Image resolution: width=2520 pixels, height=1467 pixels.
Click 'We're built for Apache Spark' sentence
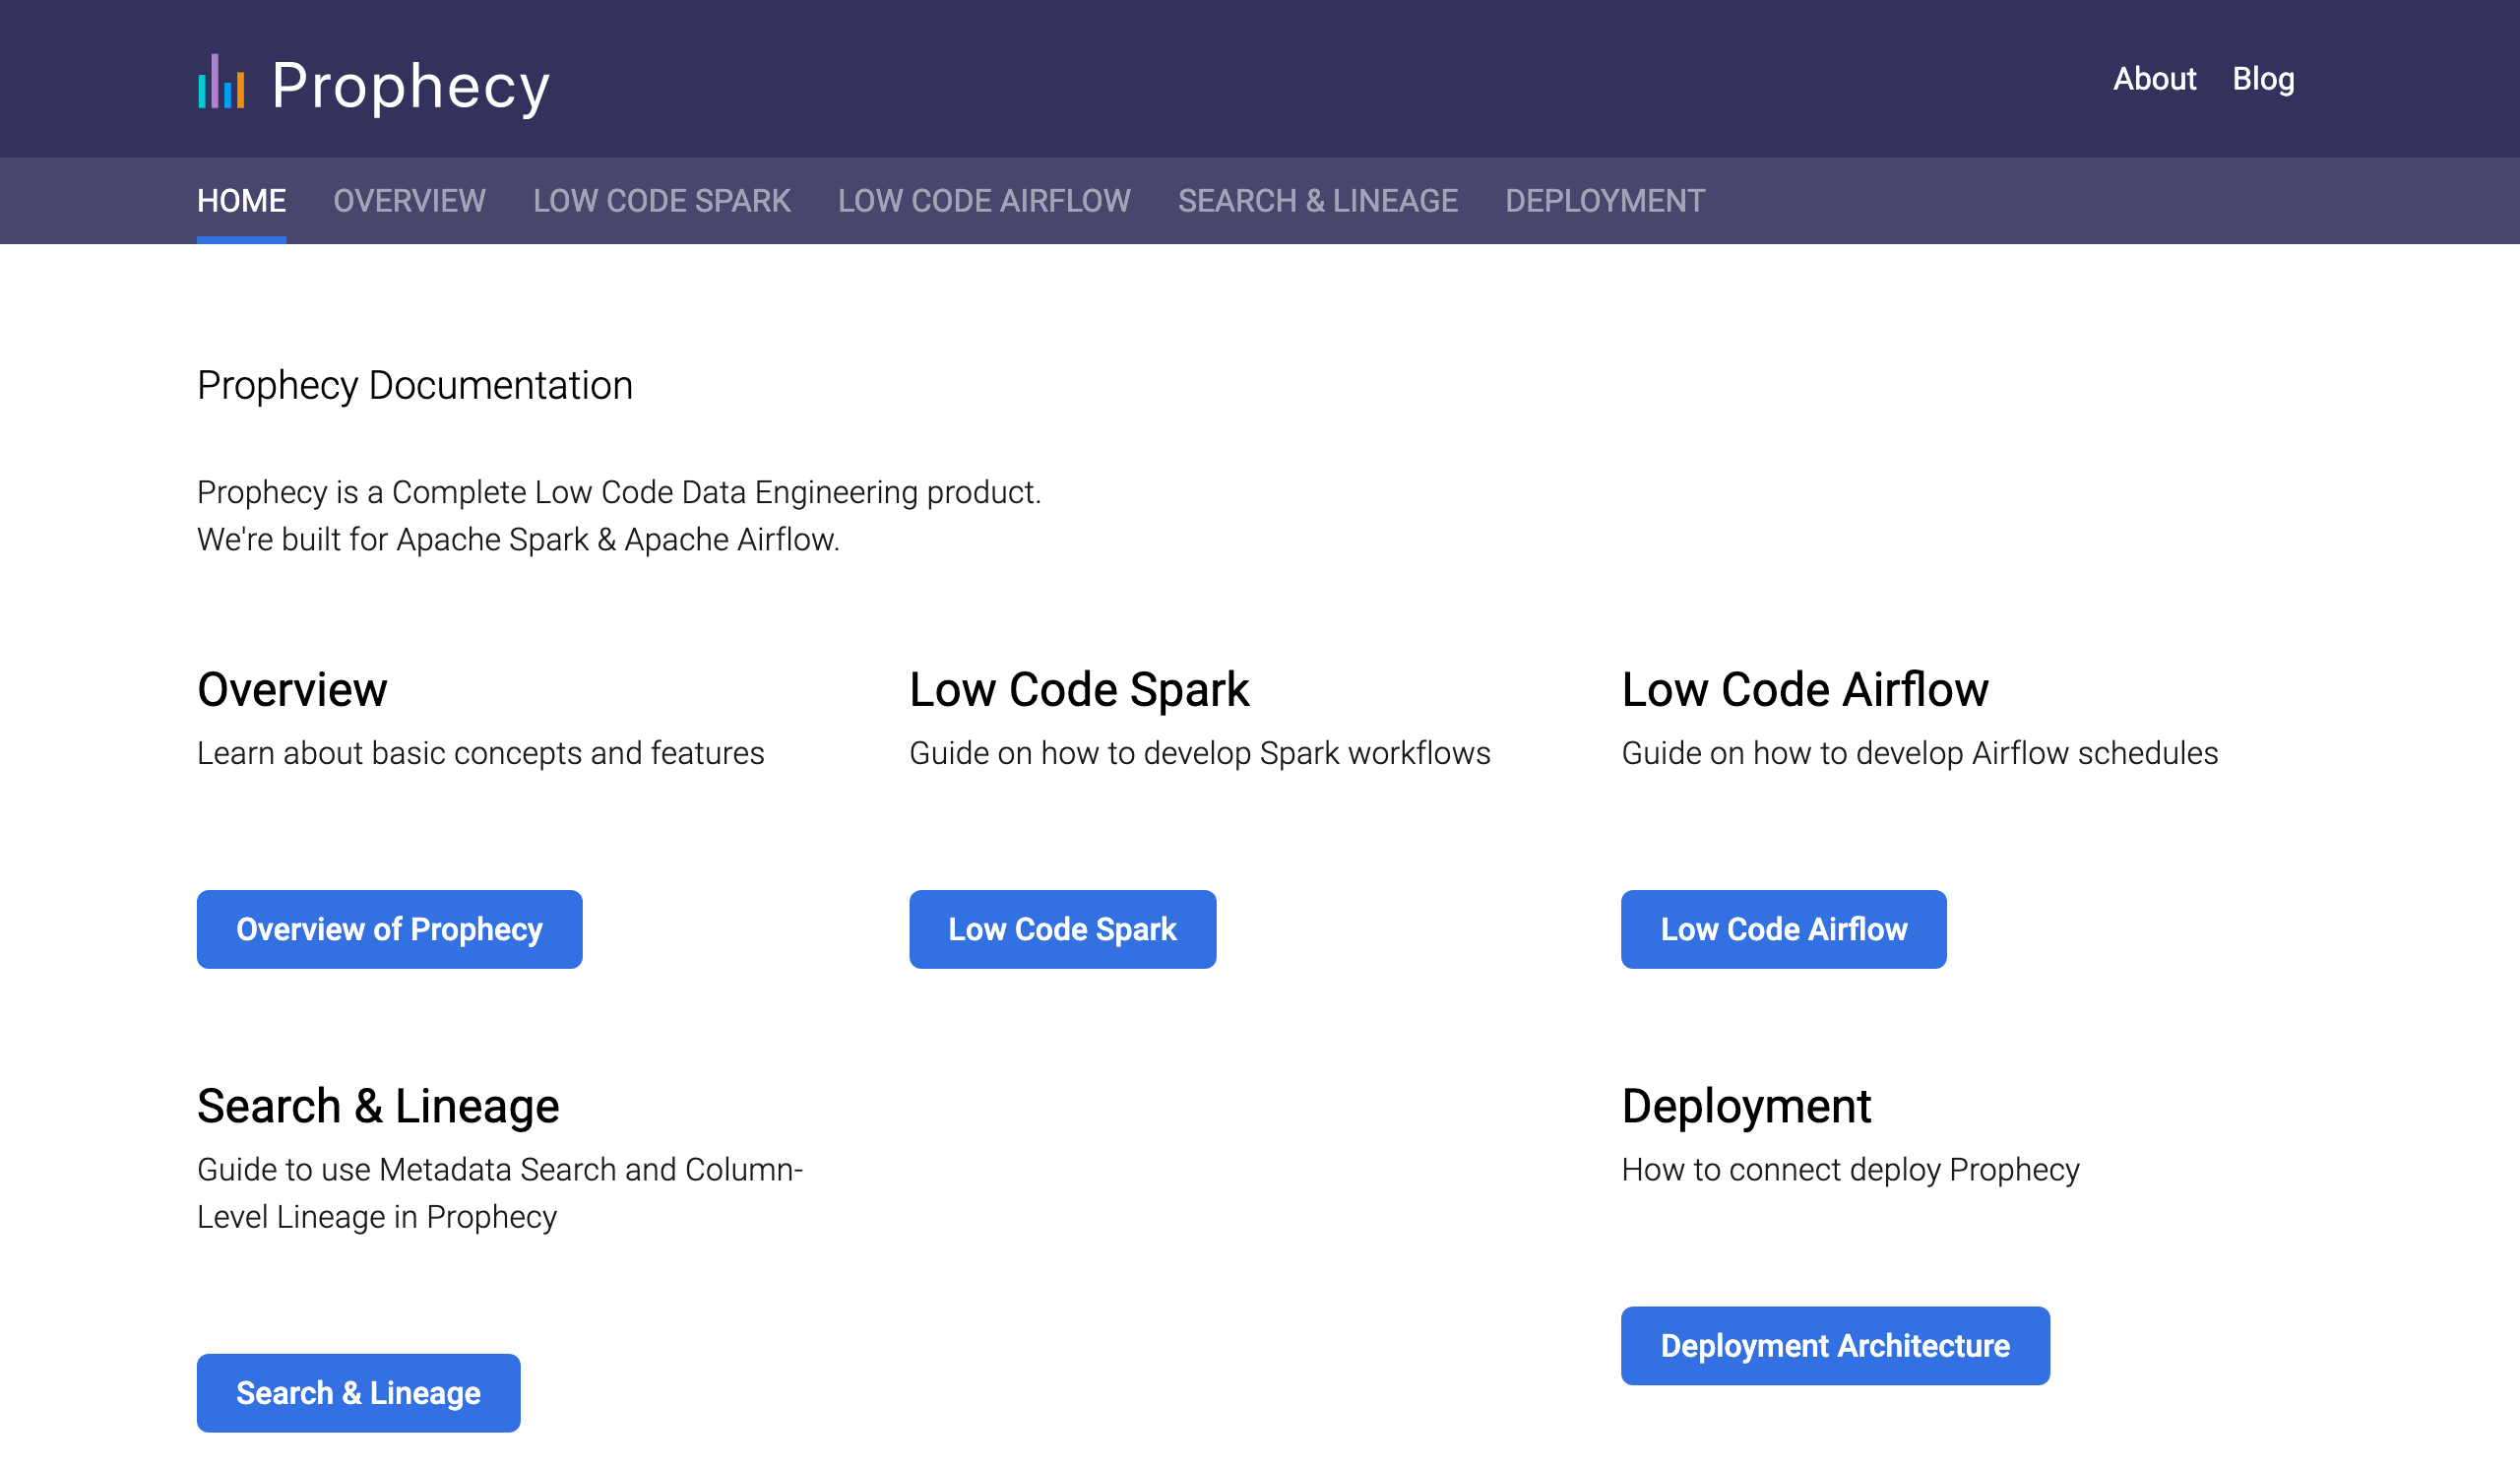[x=518, y=540]
